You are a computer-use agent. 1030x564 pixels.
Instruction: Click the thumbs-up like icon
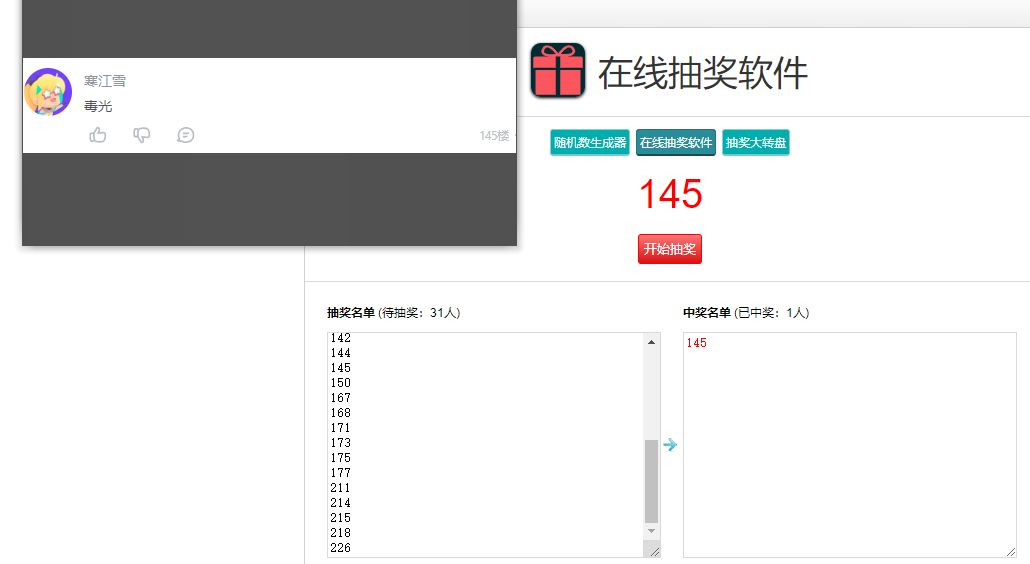[x=98, y=135]
